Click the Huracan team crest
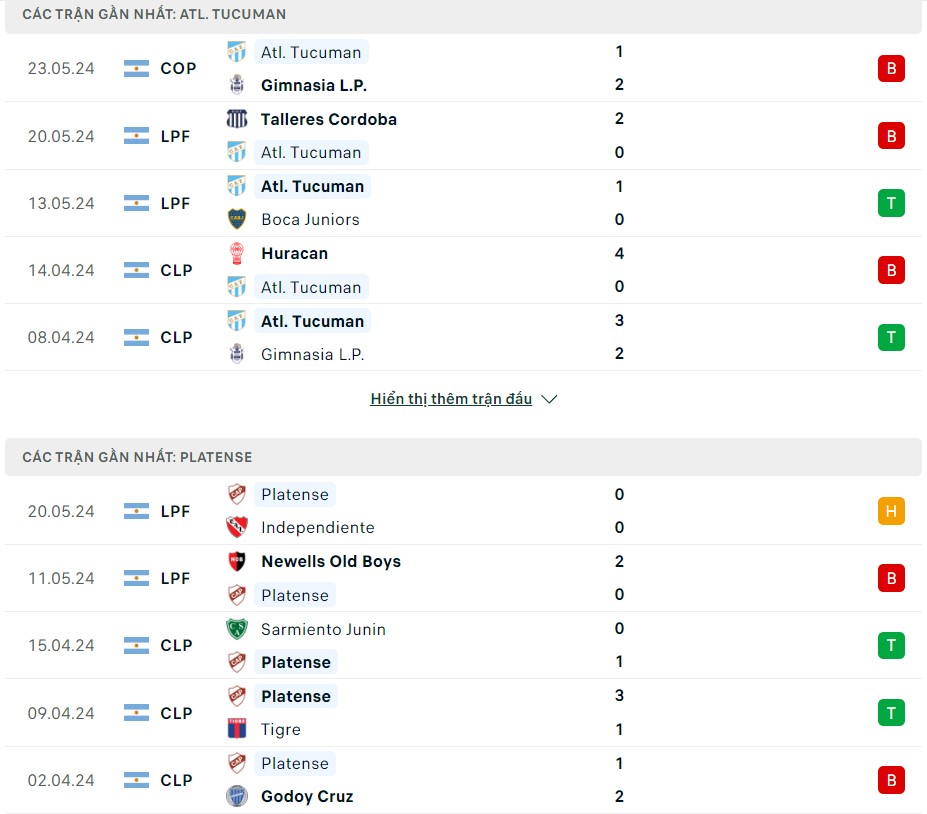The image size is (927, 814). tap(237, 254)
